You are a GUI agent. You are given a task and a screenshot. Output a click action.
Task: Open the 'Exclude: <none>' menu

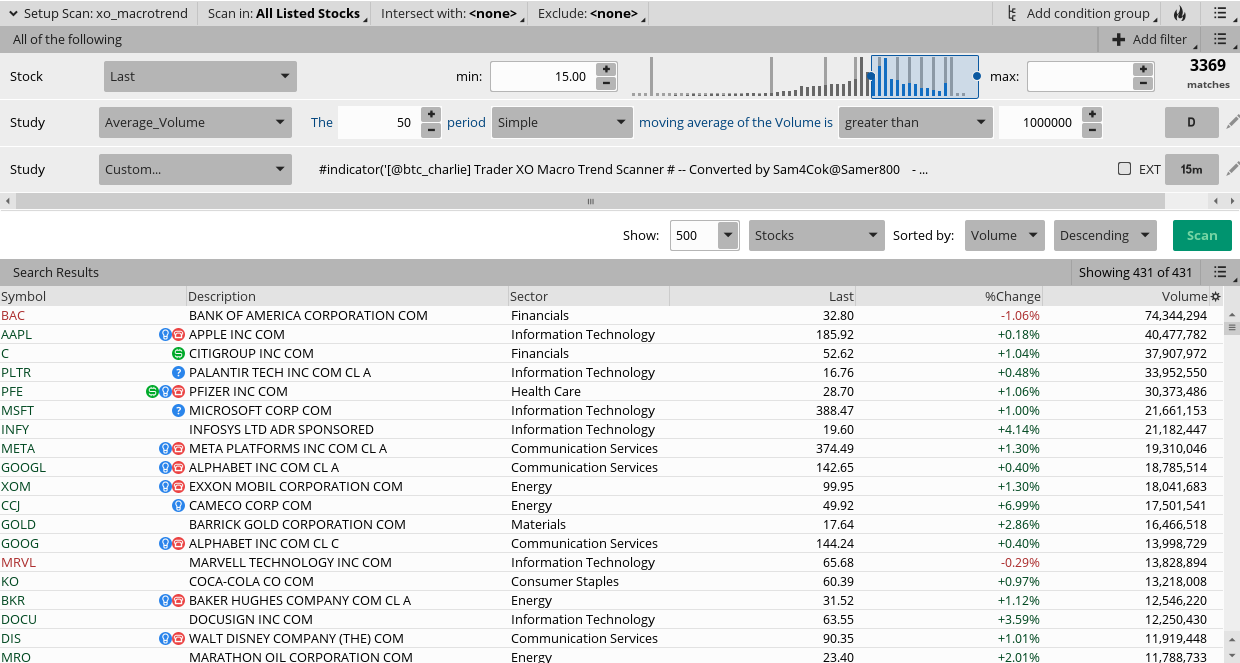tap(590, 13)
